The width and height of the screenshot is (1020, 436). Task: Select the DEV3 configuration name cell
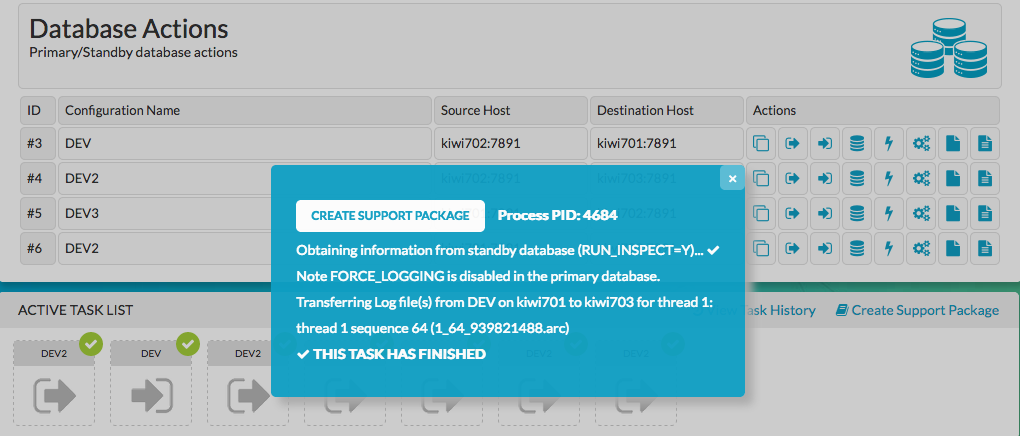click(x=245, y=213)
